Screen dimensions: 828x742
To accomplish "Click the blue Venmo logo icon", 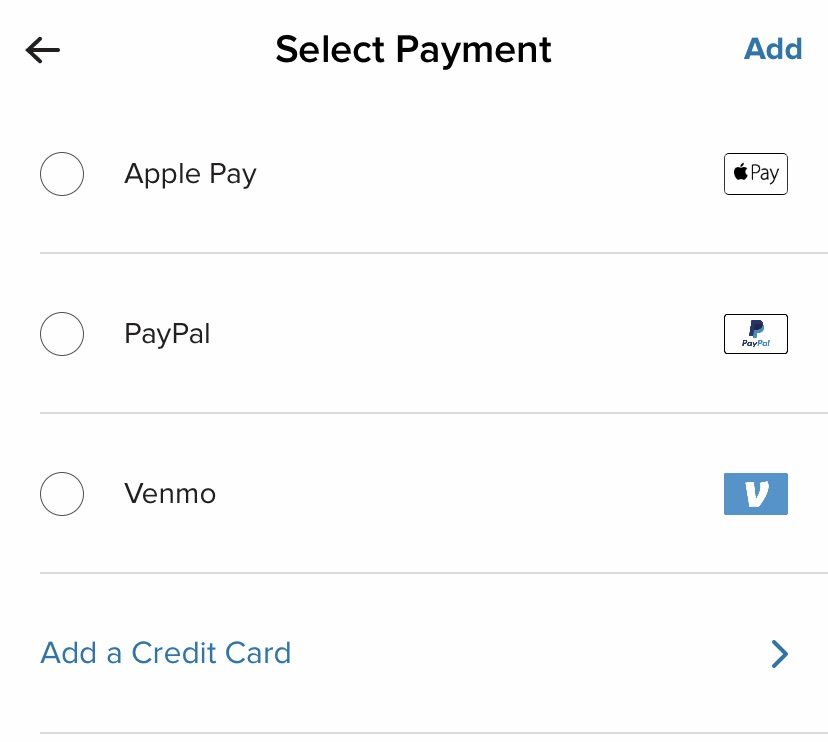I will pos(755,493).
